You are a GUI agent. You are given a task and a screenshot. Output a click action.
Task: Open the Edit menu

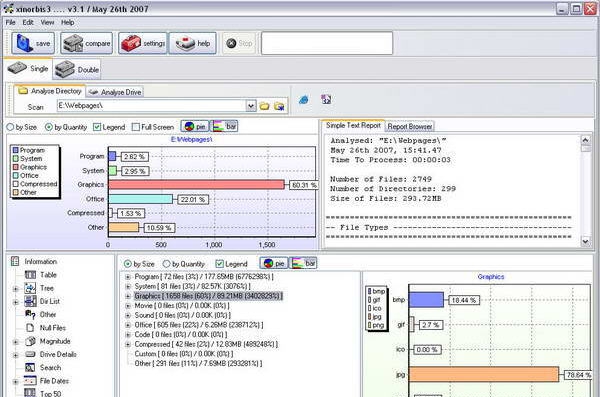[x=28, y=23]
